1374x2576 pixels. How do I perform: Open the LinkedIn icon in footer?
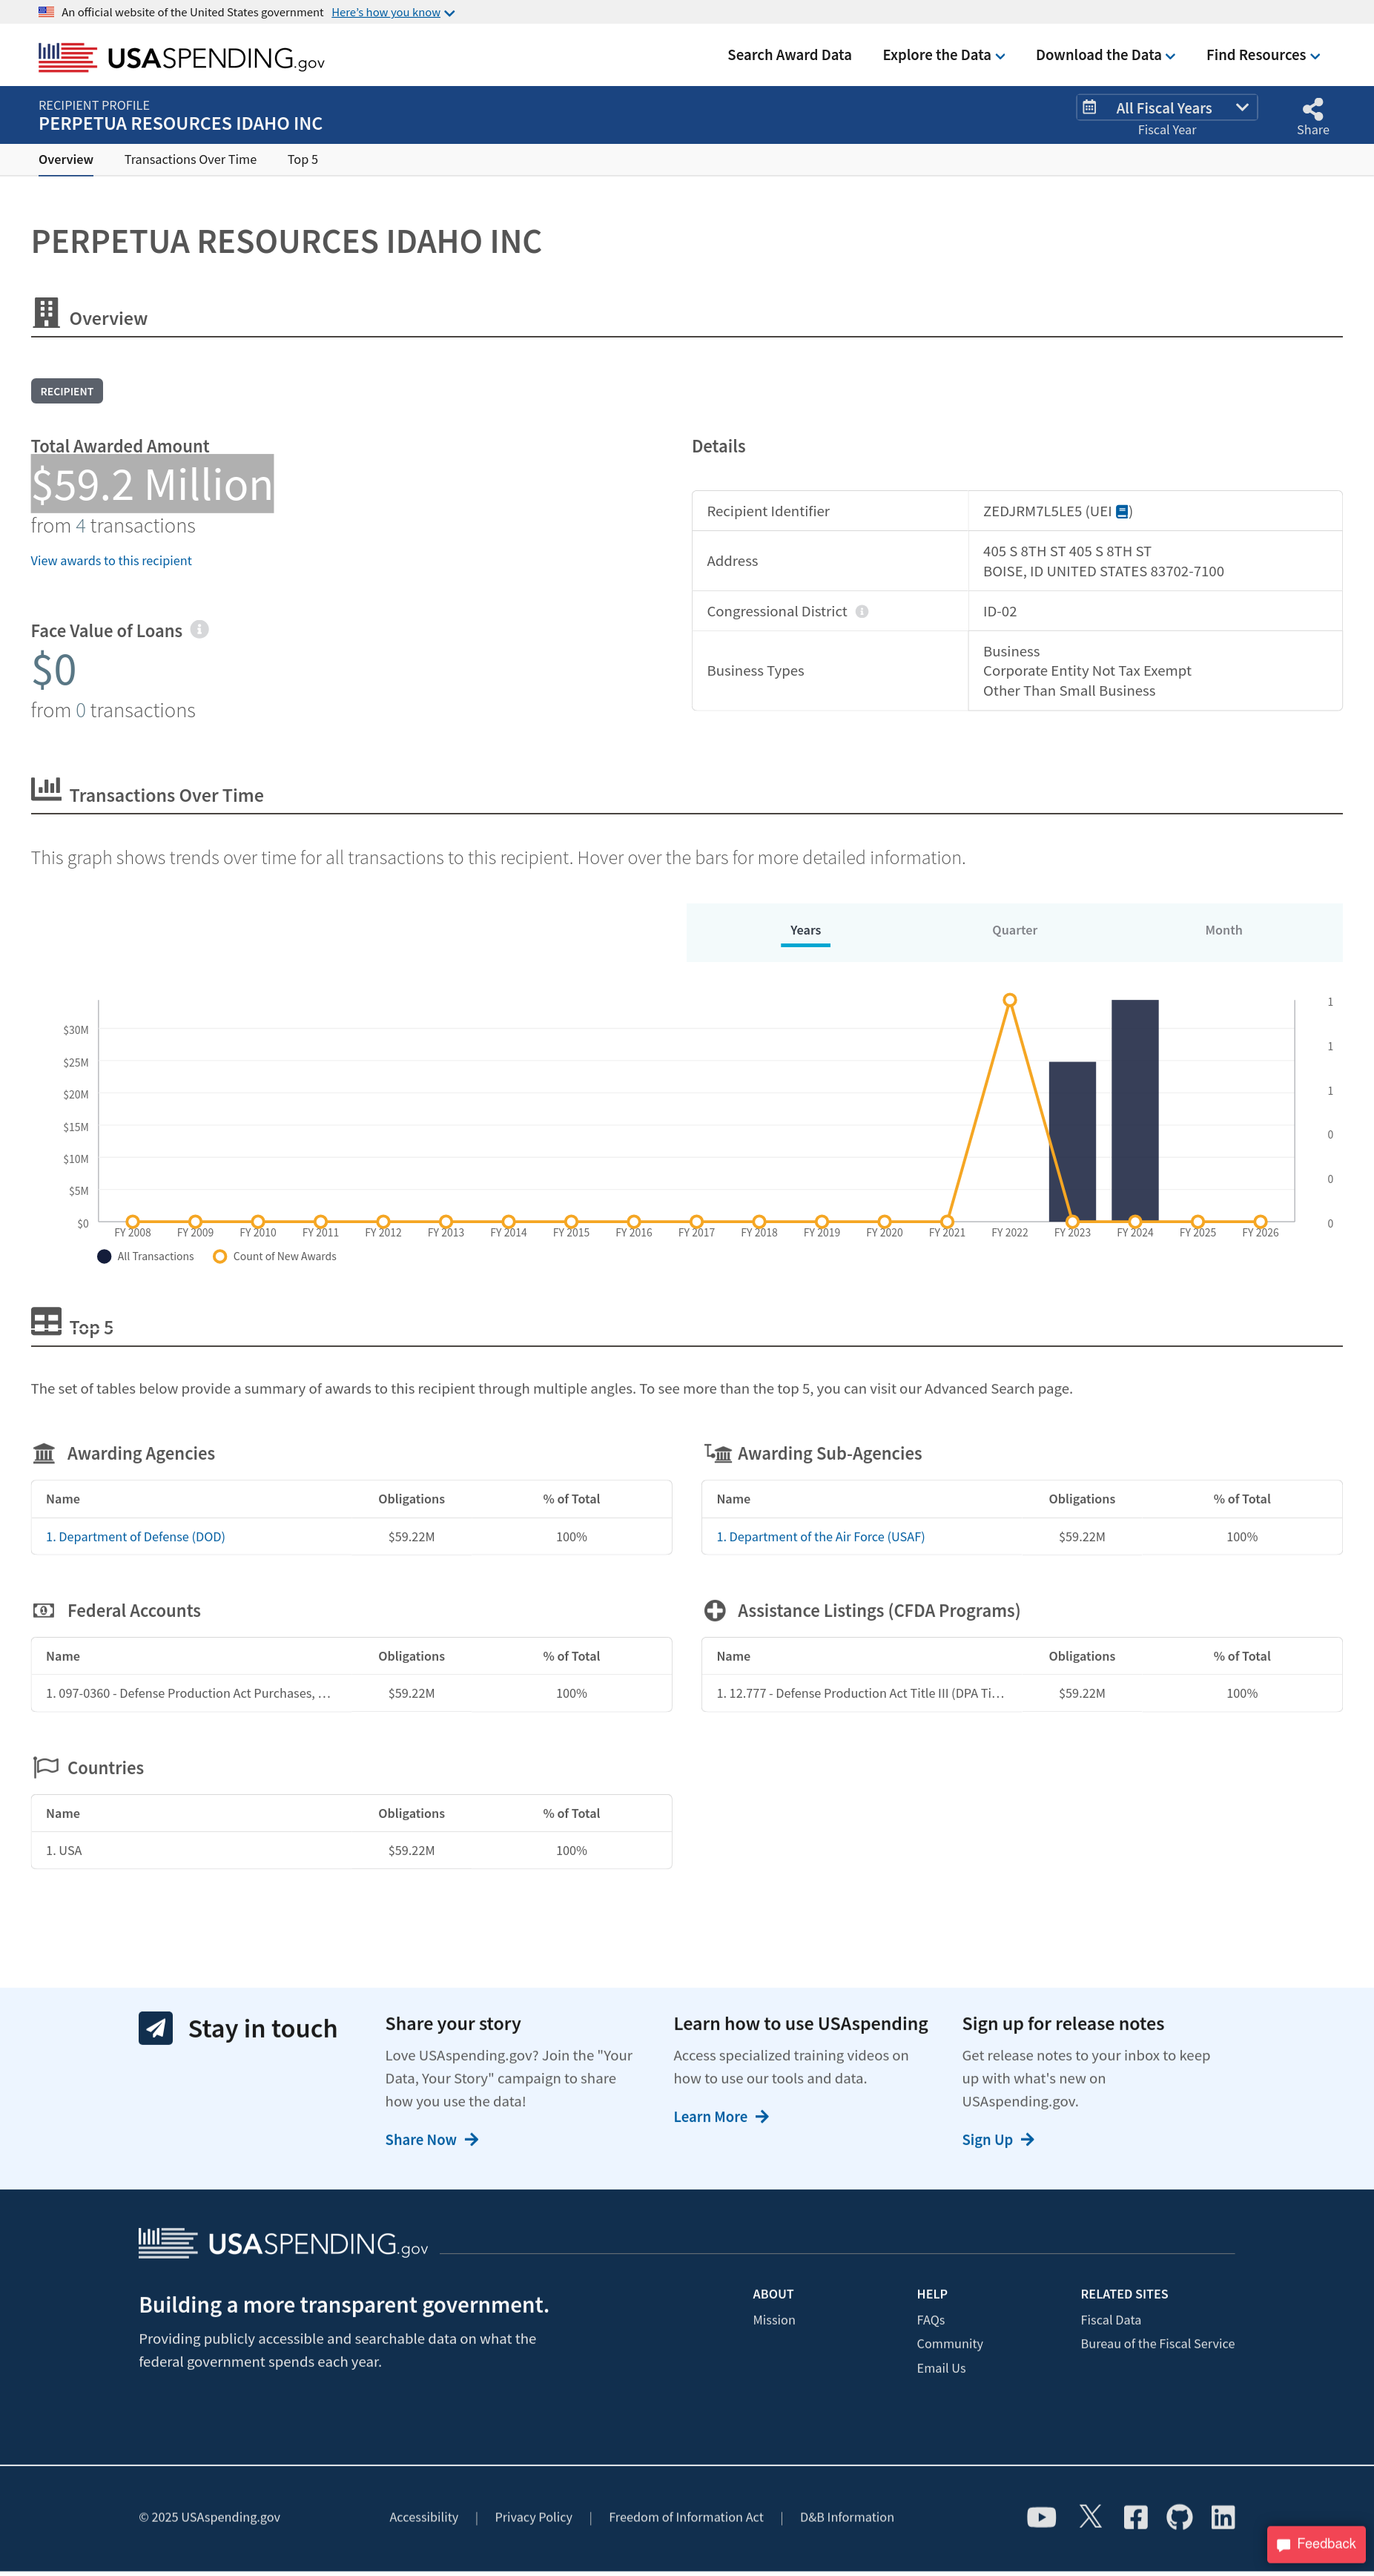(x=1223, y=2517)
